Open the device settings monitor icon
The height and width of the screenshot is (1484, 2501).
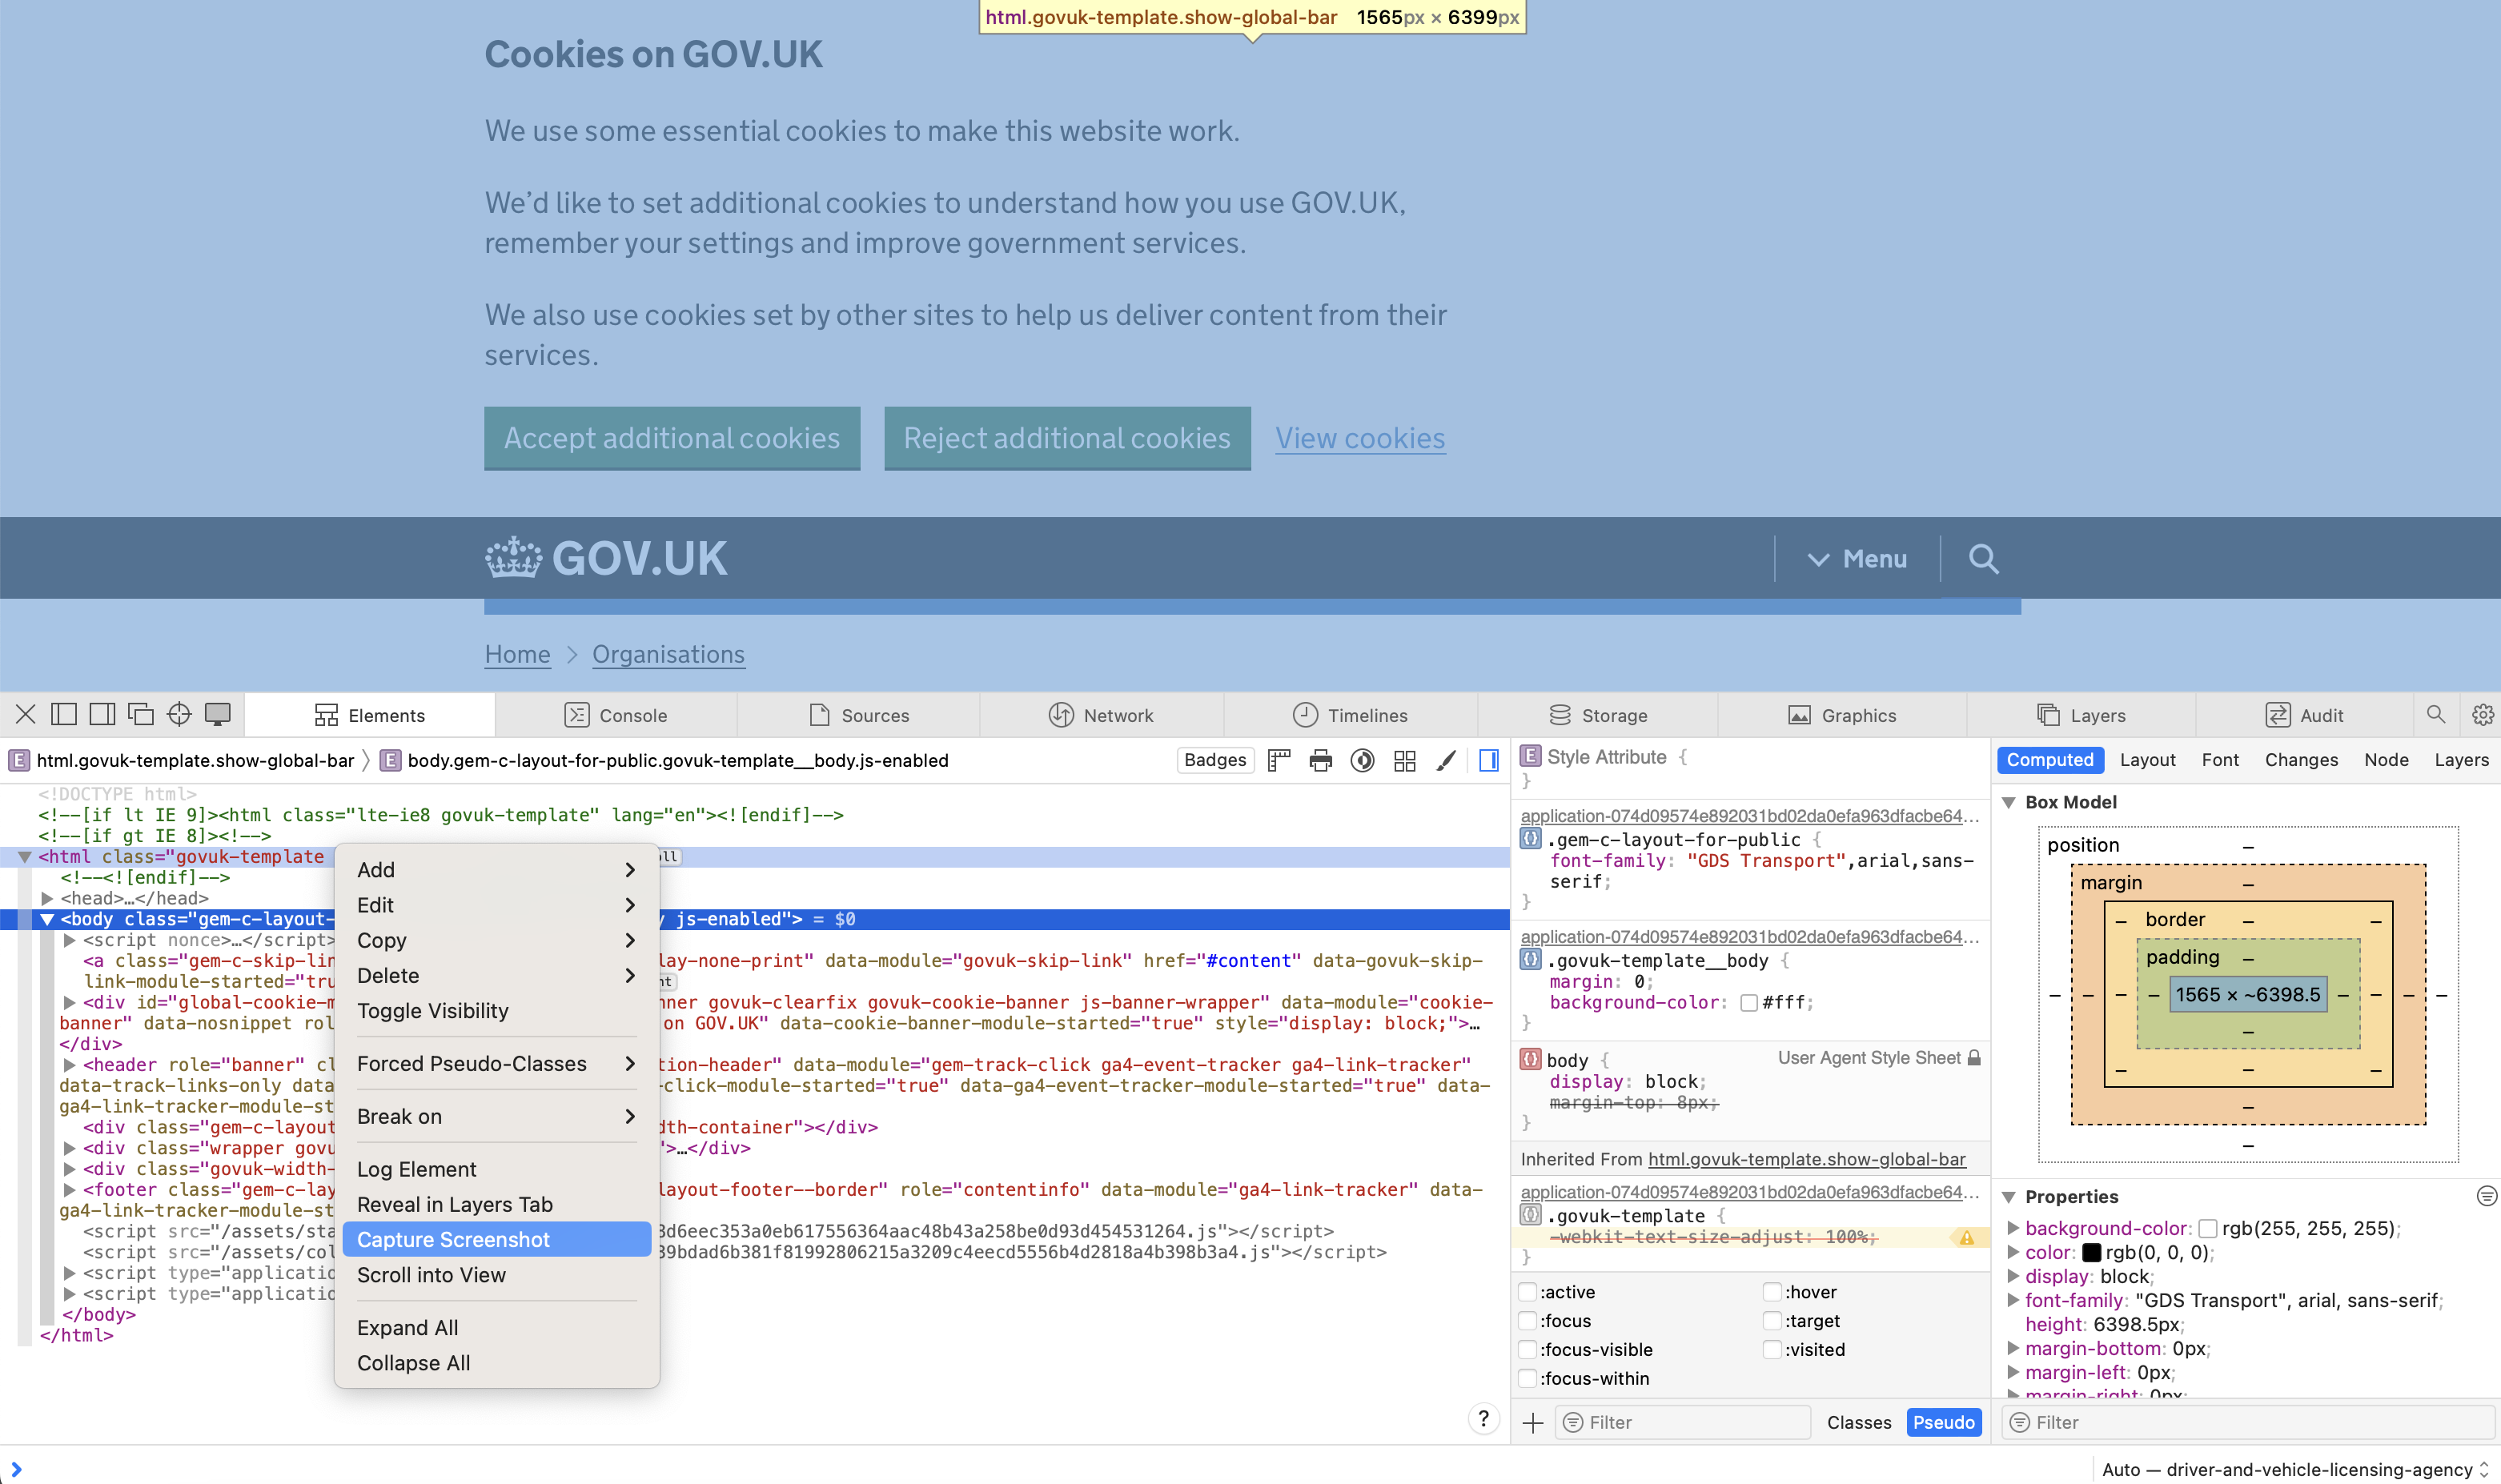217,714
